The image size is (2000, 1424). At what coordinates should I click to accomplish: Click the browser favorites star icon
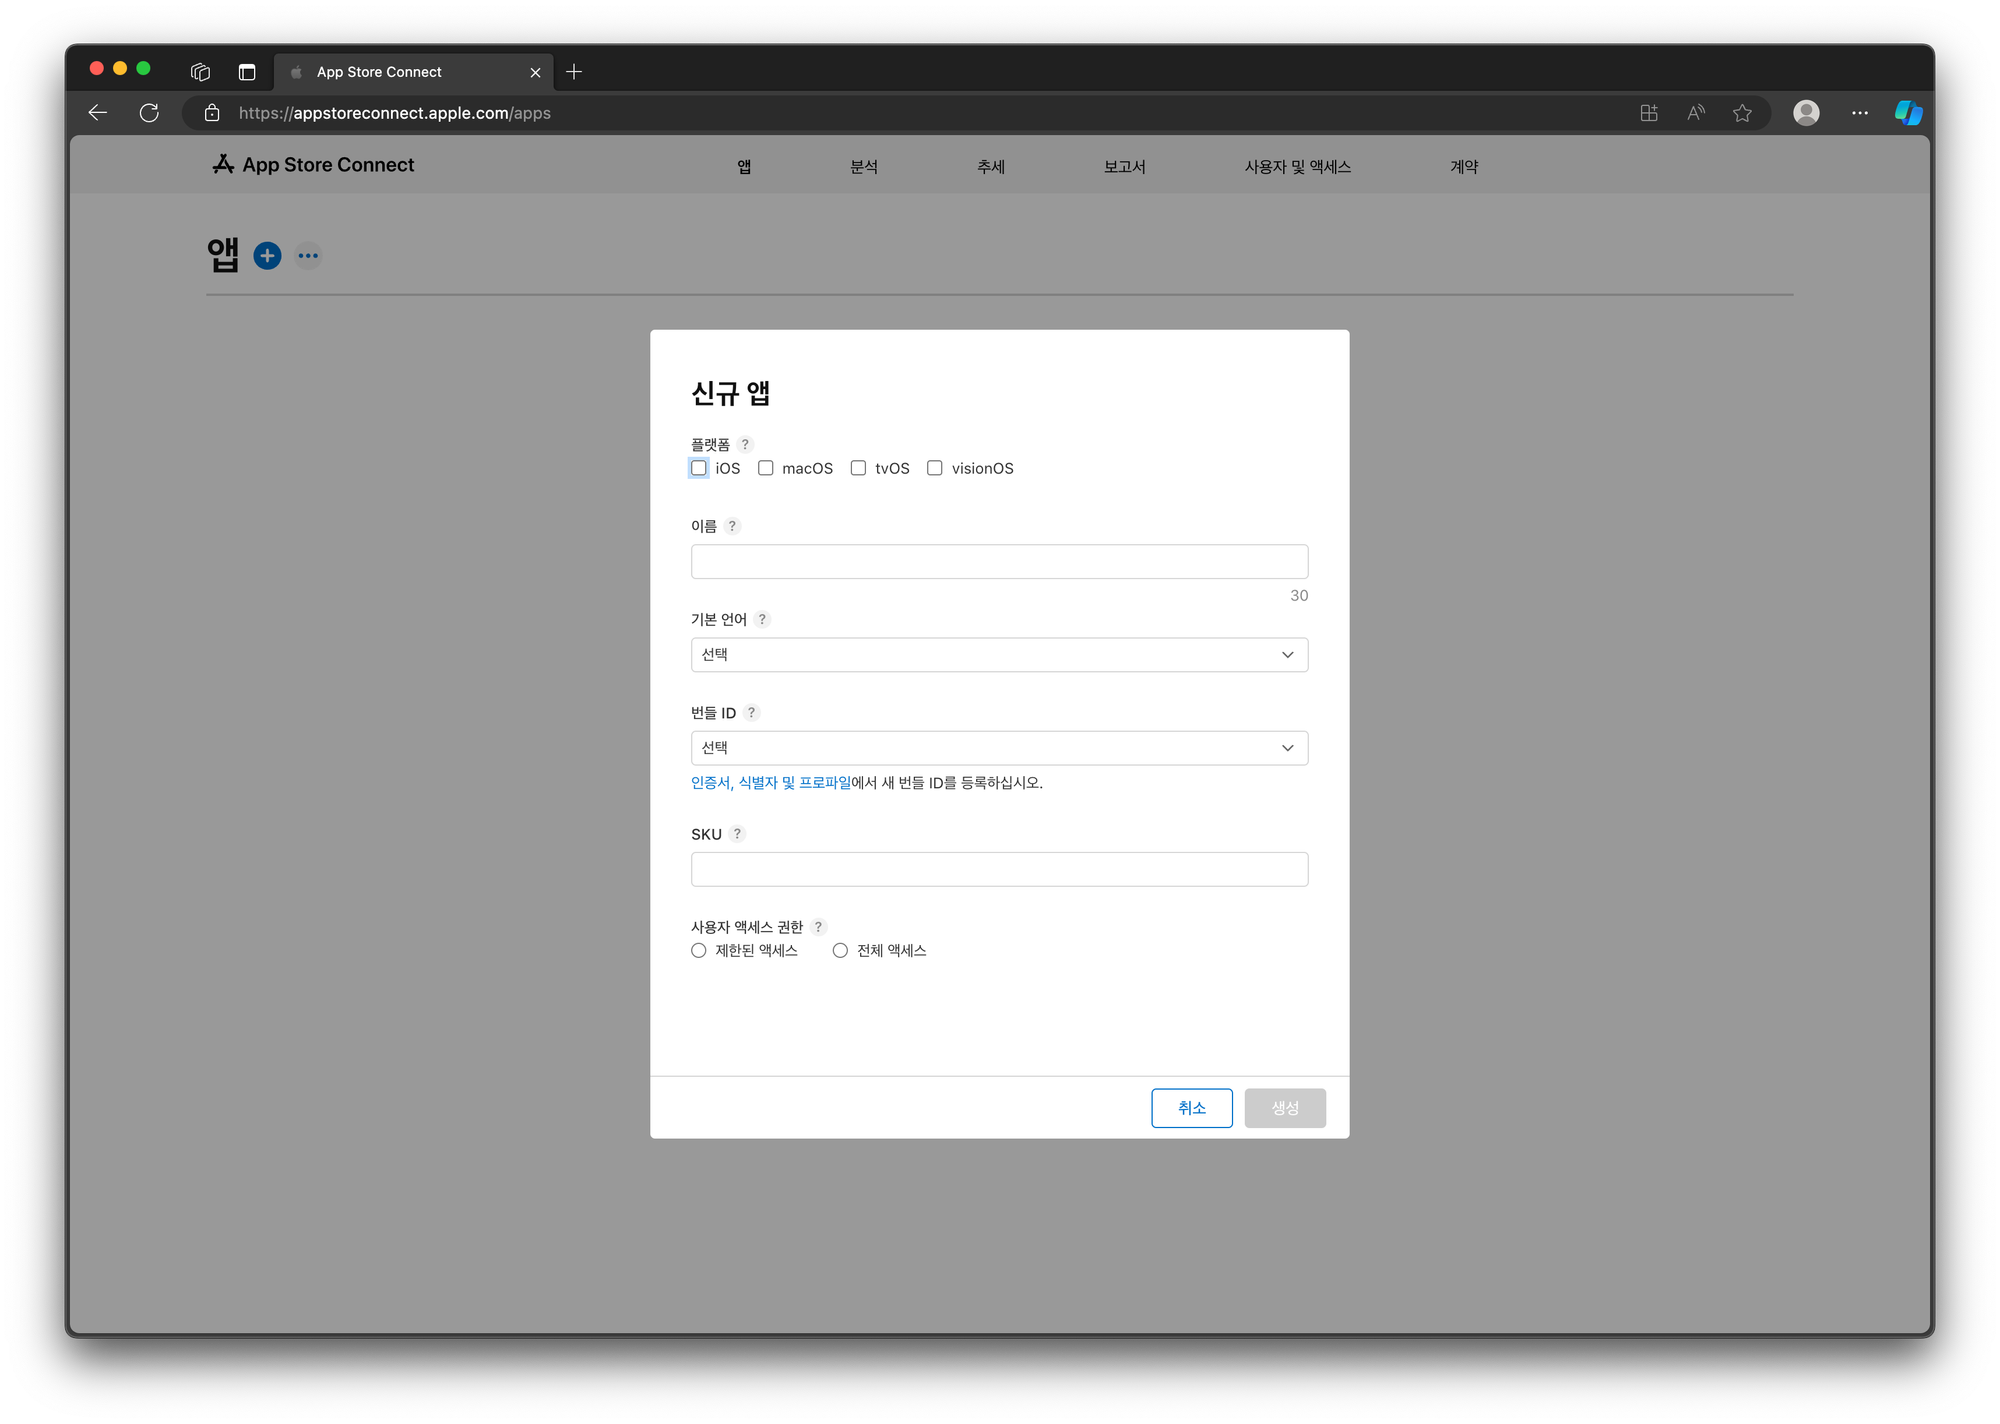click(1742, 113)
